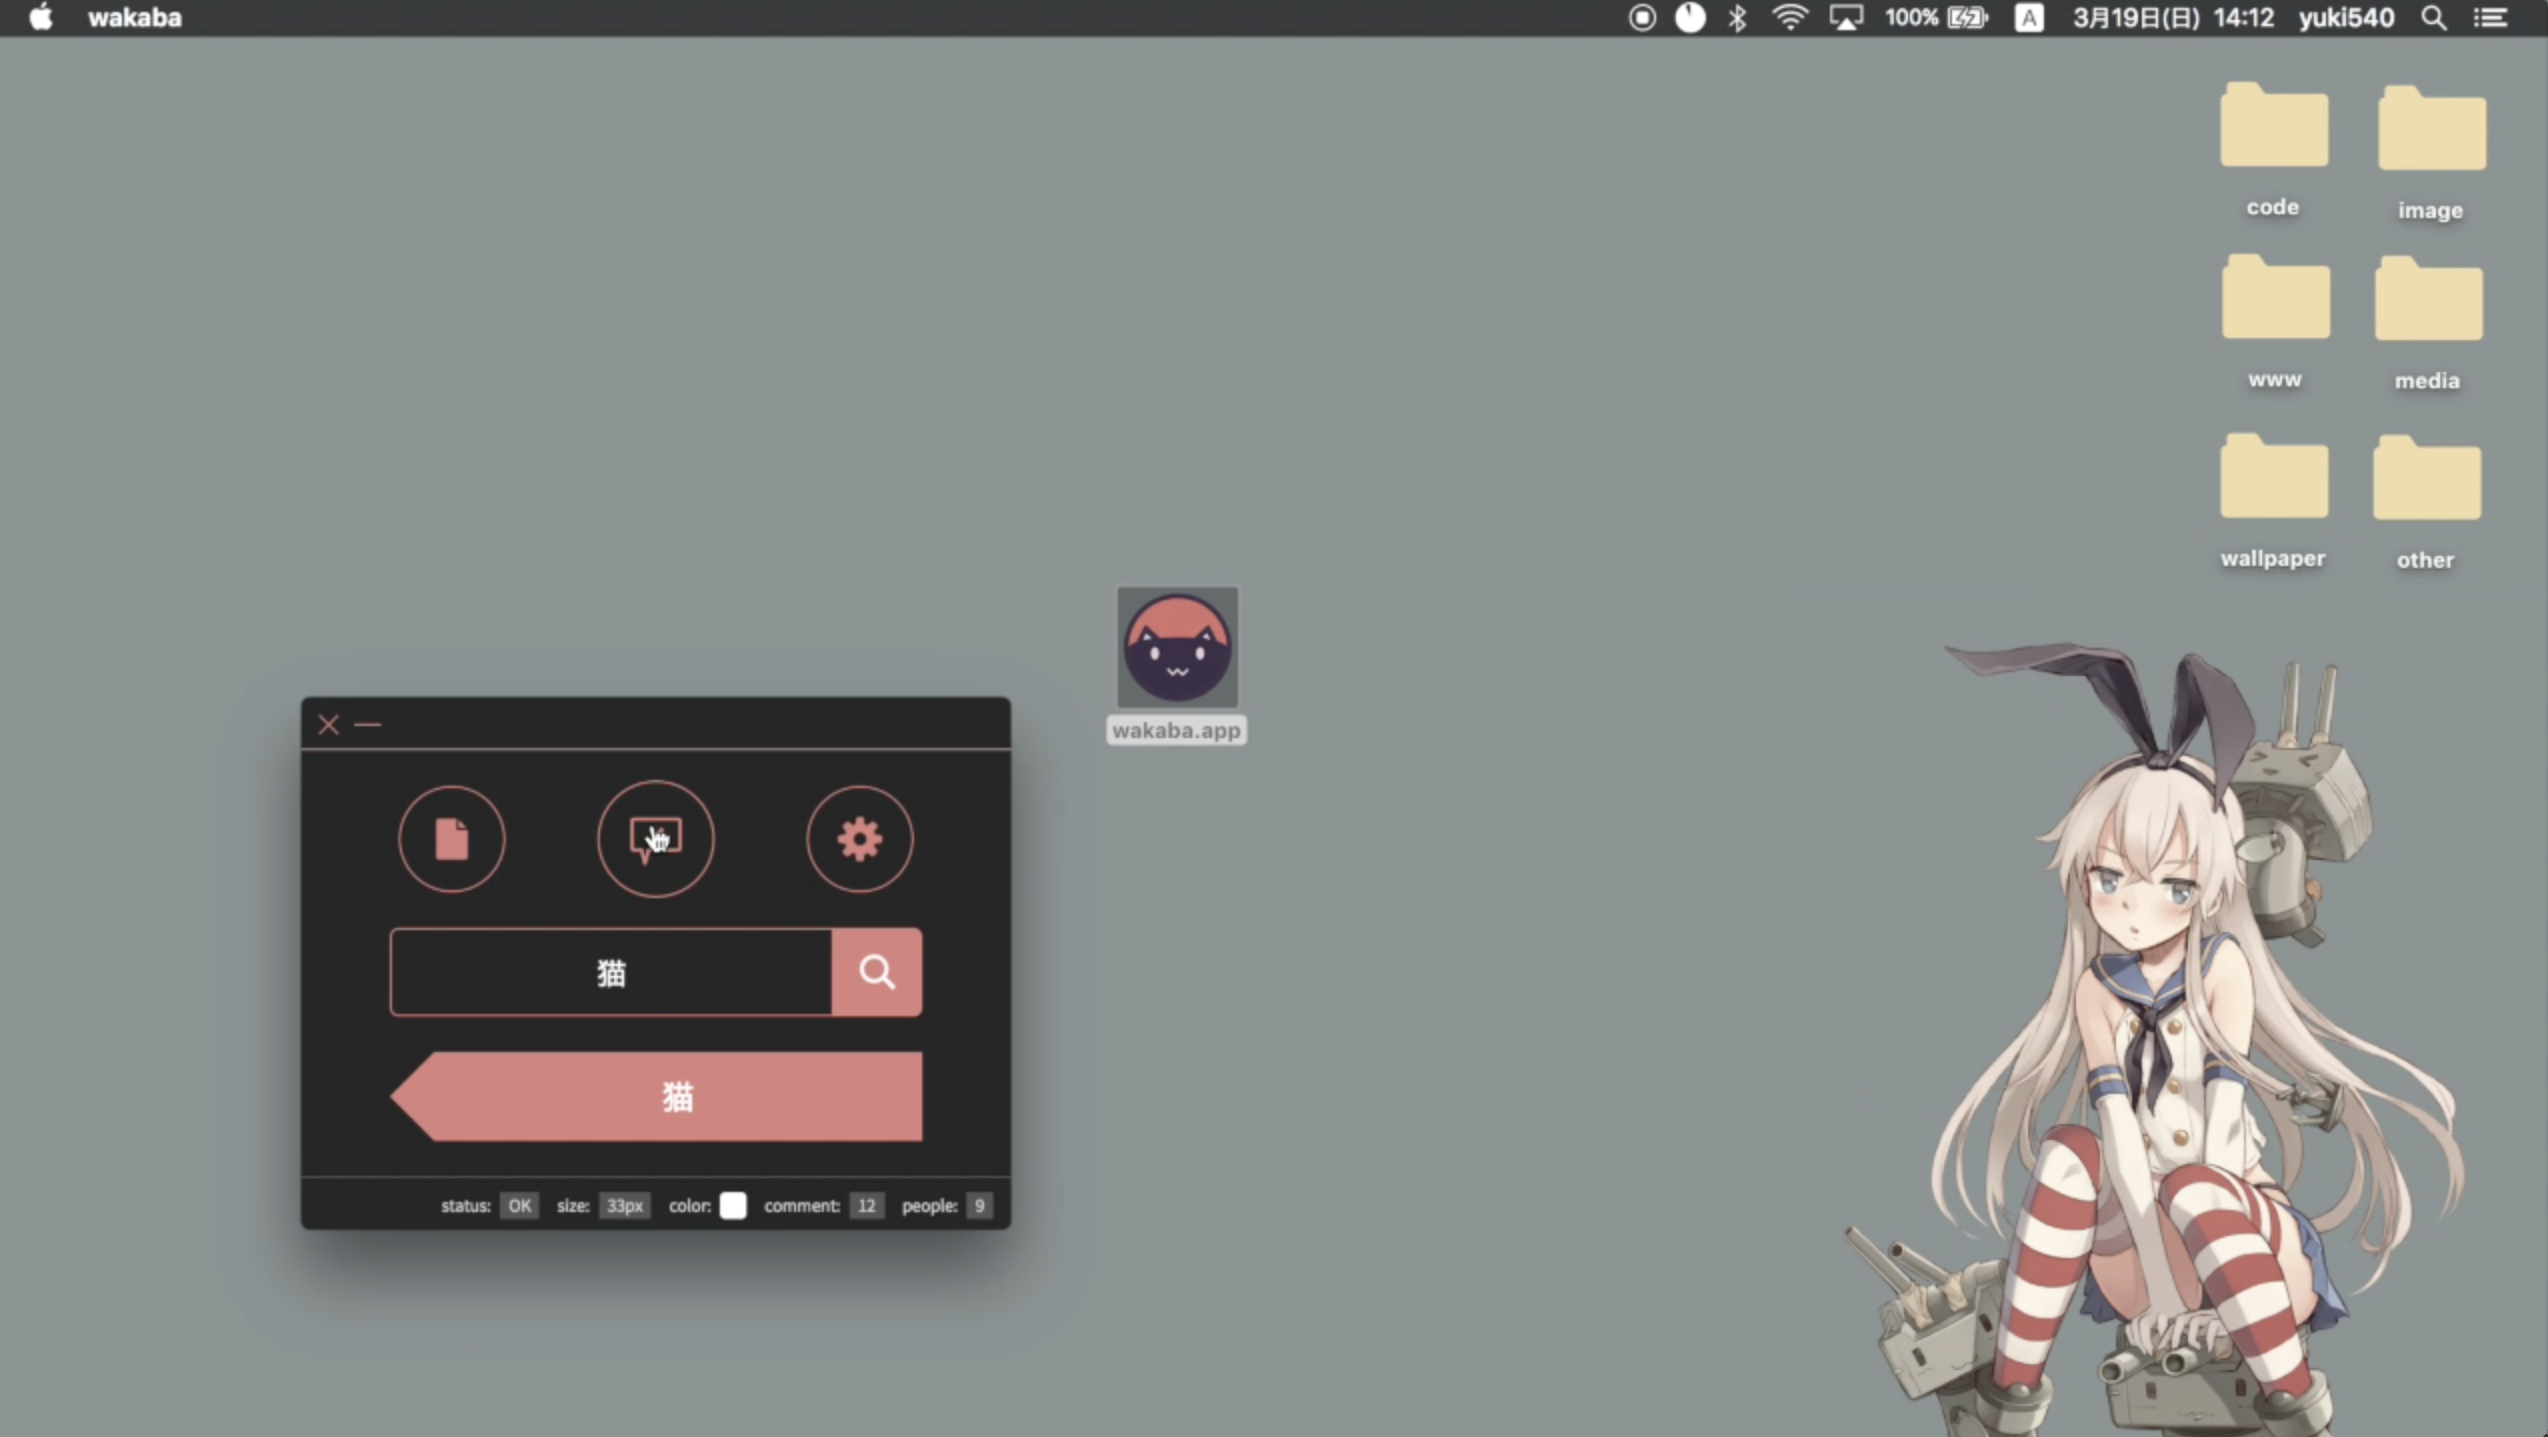Click the Wi-Fi menu bar icon
The height and width of the screenshot is (1437, 2548).
click(x=1789, y=18)
